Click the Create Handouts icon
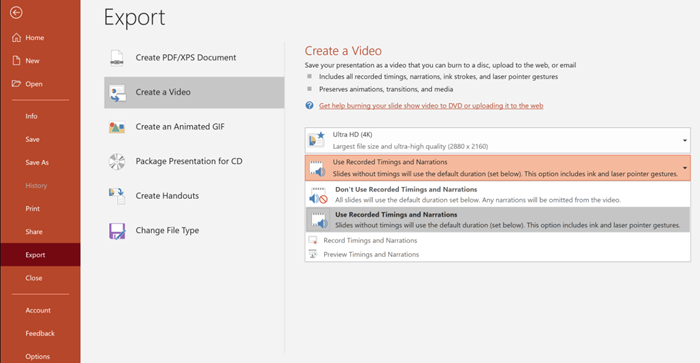The image size is (700, 363). pyautogui.click(x=117, y=196)
